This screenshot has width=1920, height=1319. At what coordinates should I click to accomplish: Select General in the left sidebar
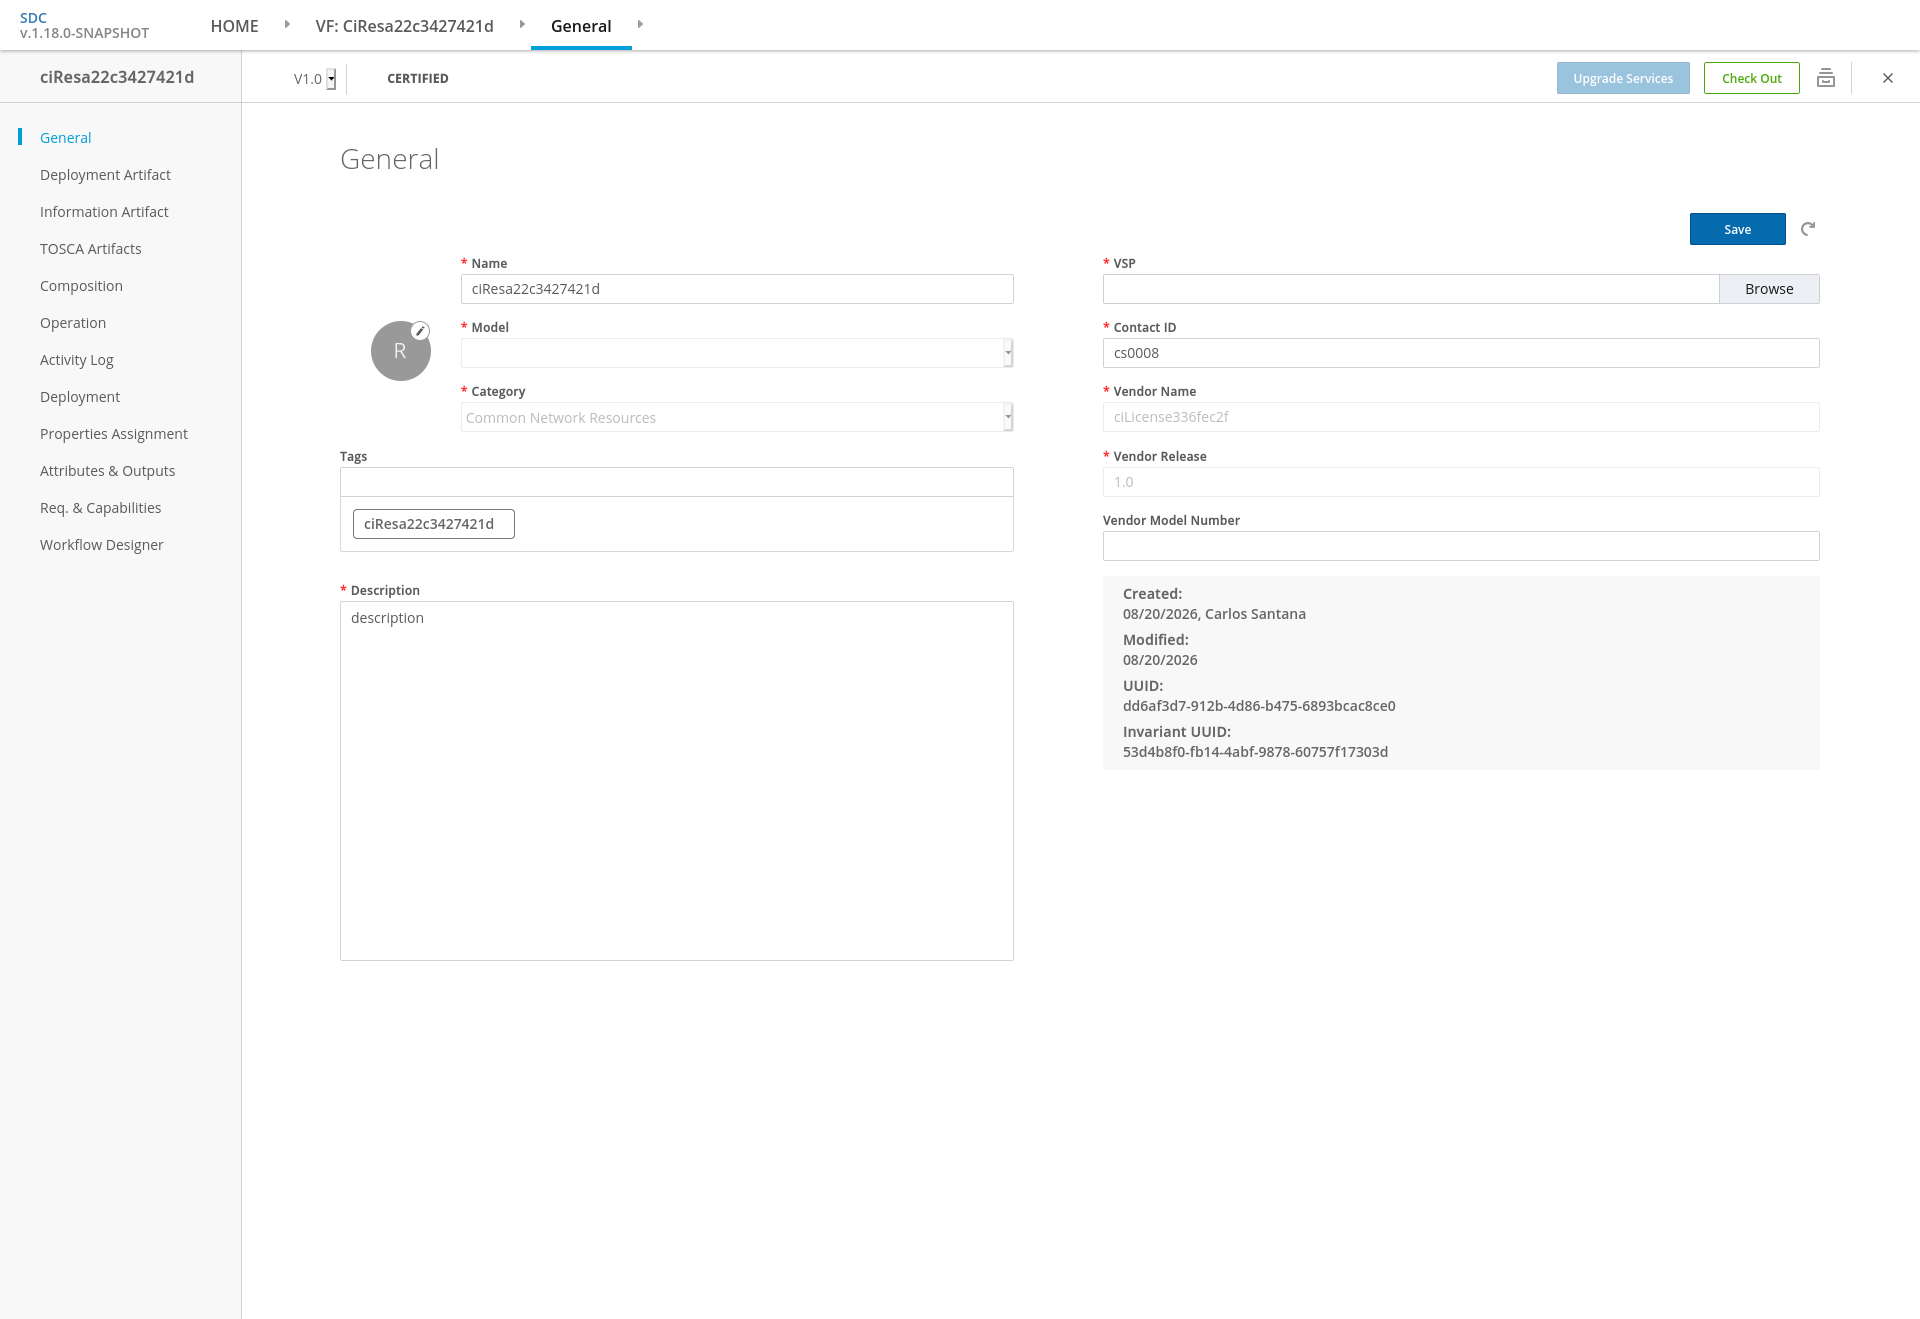click(x=65, y=138)
